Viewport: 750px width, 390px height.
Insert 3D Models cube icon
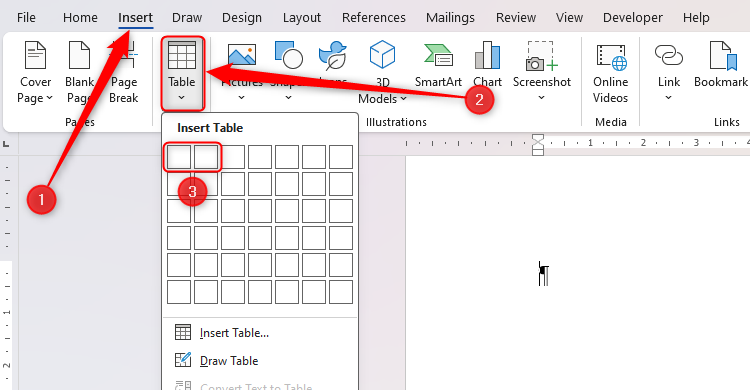click(383, 55)
